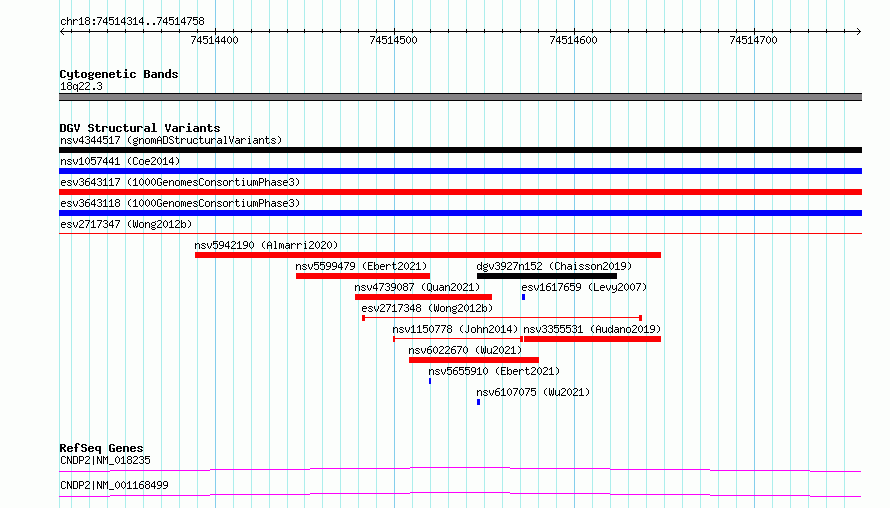Screen dimensions: 890x508
Task: Open variant nsv6022670 (Wu2021) label
Action: (465, 350)
